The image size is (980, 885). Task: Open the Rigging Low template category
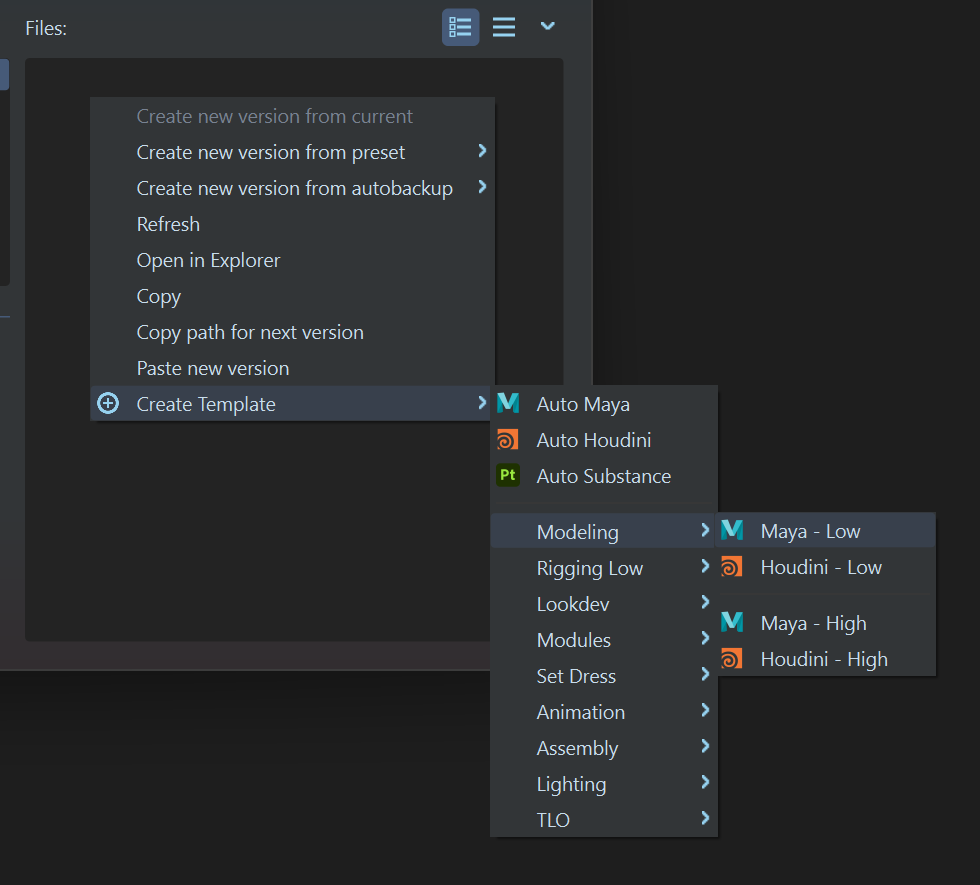604,568
